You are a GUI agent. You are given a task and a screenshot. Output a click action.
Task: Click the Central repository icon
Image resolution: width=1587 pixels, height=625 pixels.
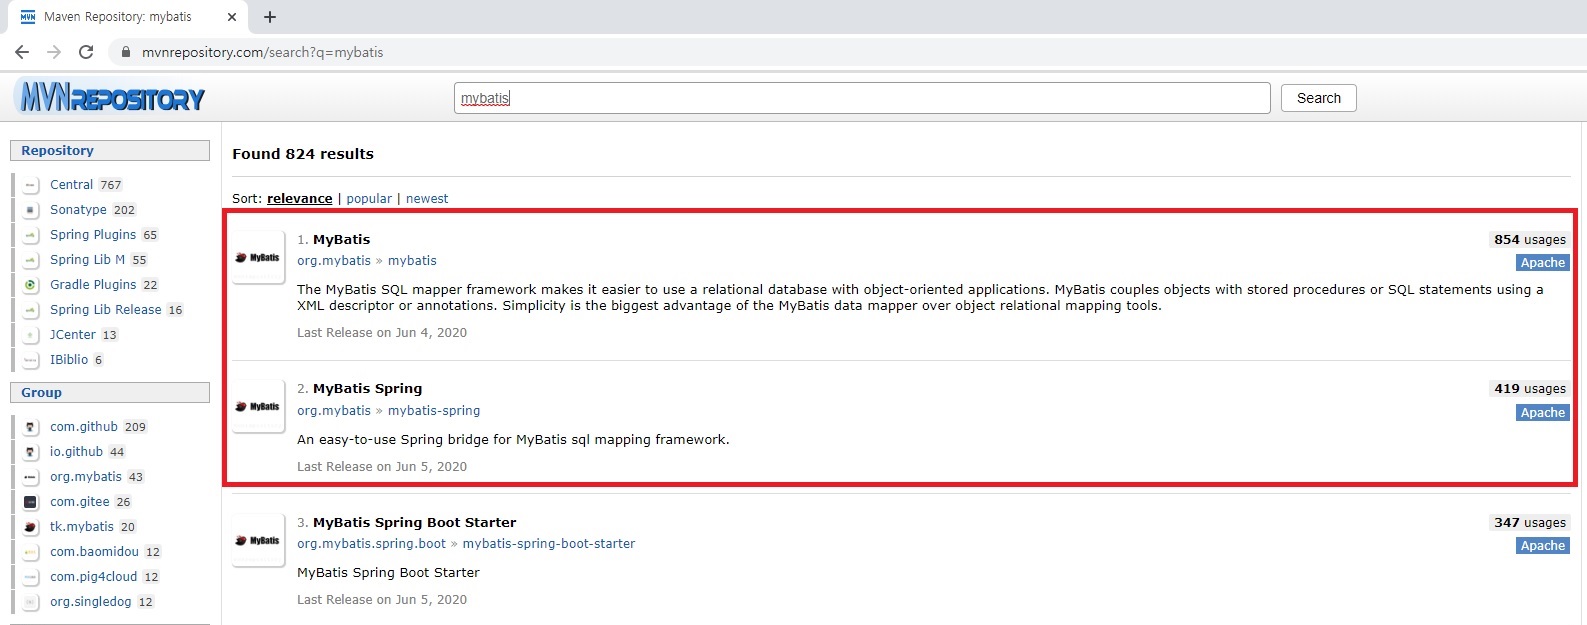point(31,185)
